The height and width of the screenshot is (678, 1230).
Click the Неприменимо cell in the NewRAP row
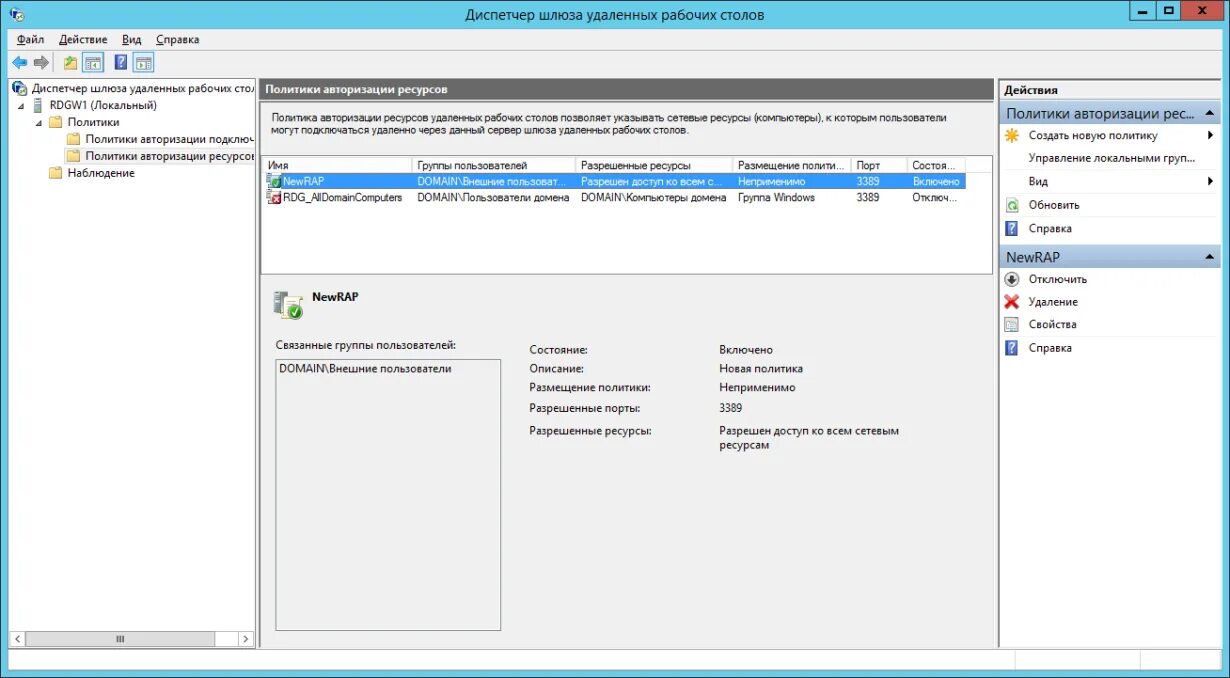click(x=771, y=182)
